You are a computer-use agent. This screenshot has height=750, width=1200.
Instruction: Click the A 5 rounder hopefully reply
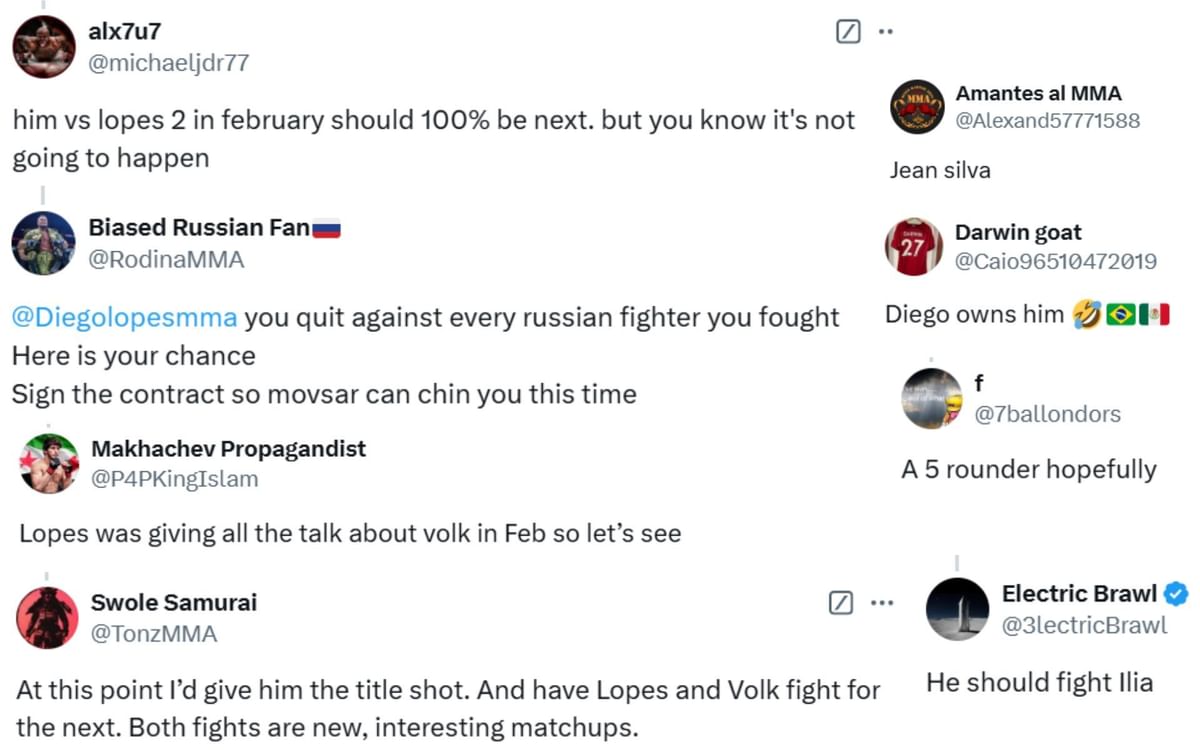point(1030,469)
